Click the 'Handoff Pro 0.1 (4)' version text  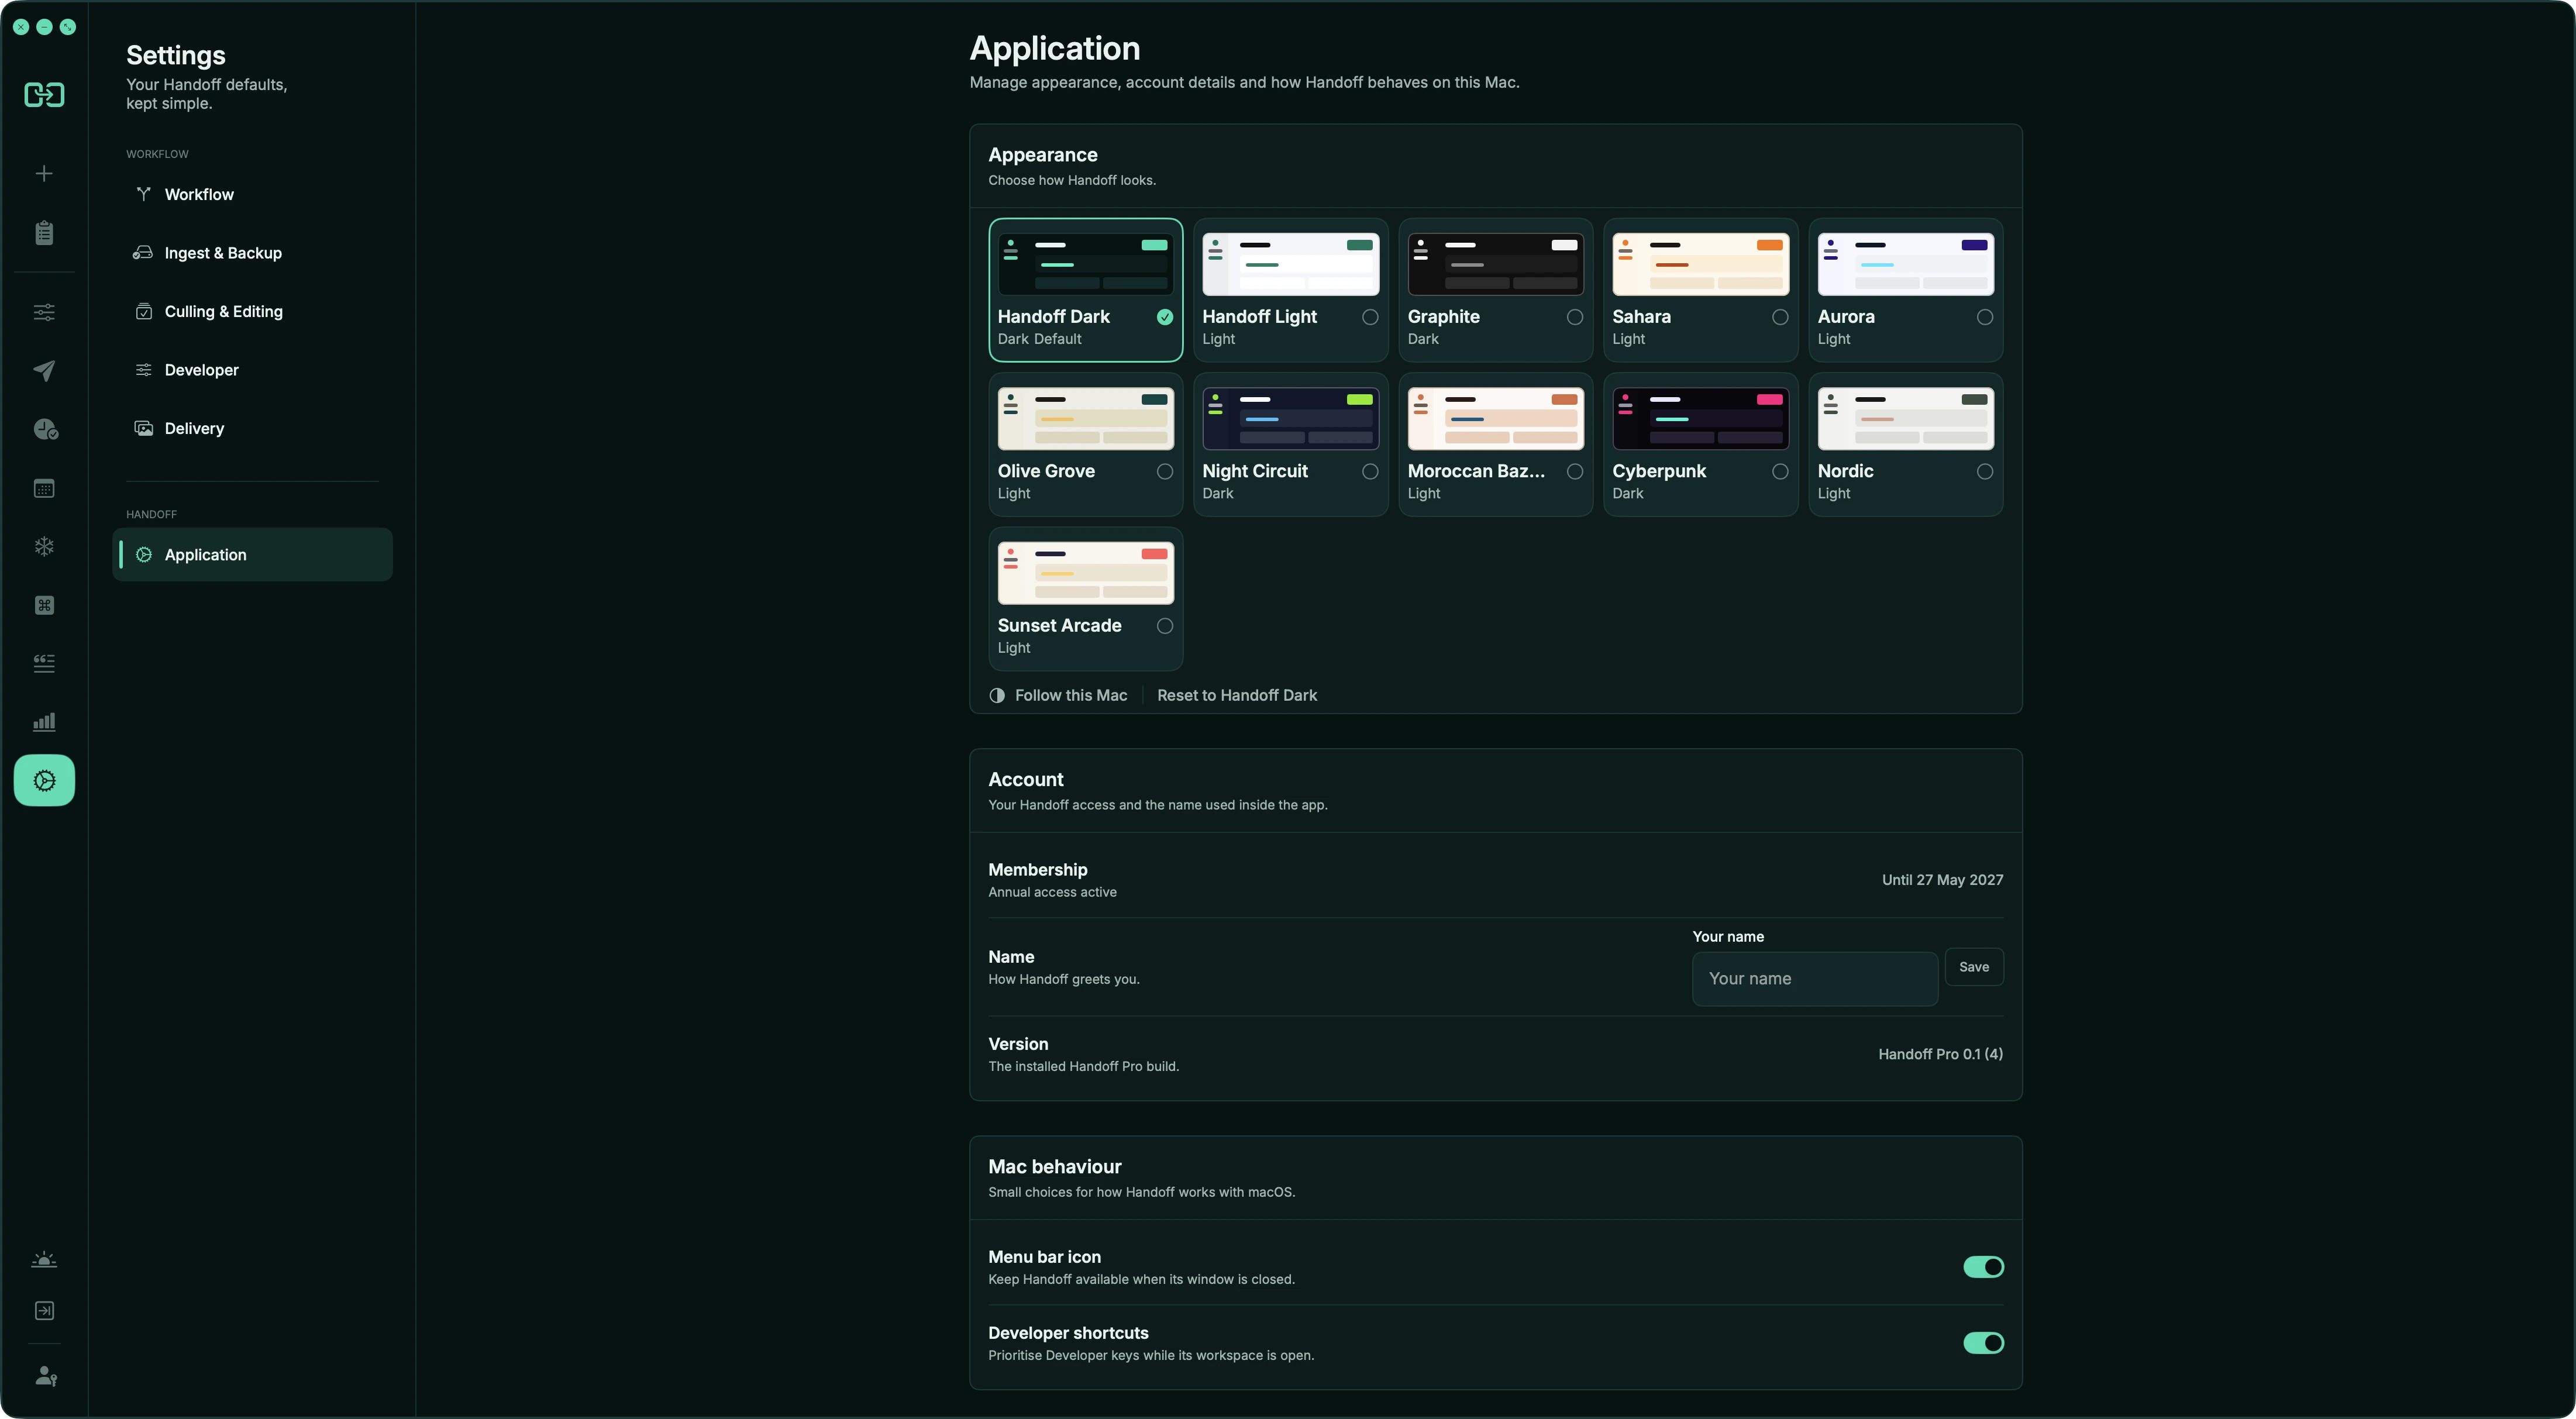(1940, 1054)
